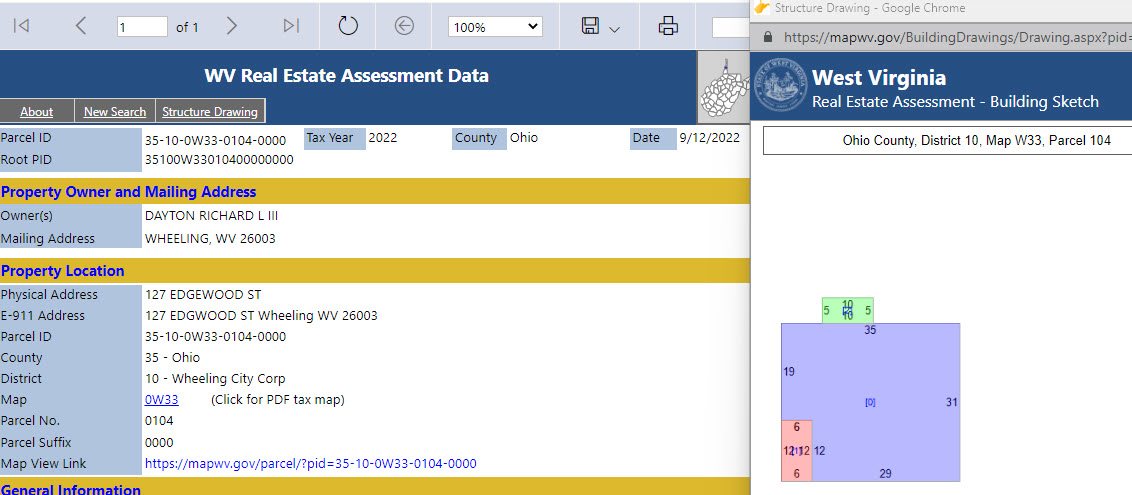Select the New Search tab
1132x495 pixels.
click(114, 112)
